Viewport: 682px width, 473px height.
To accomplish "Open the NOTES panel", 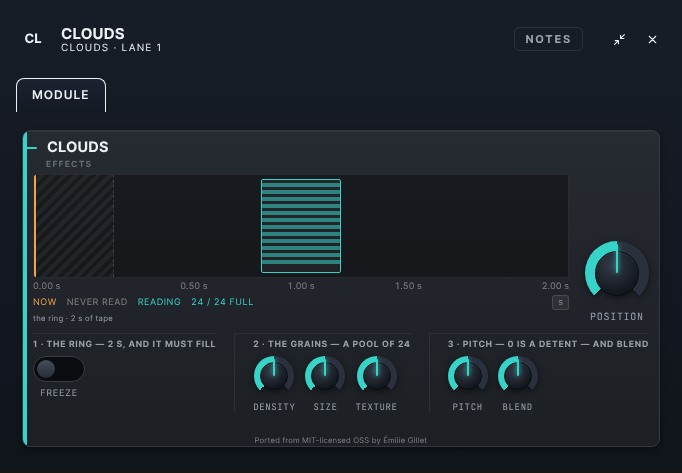I will coord(548,39).
